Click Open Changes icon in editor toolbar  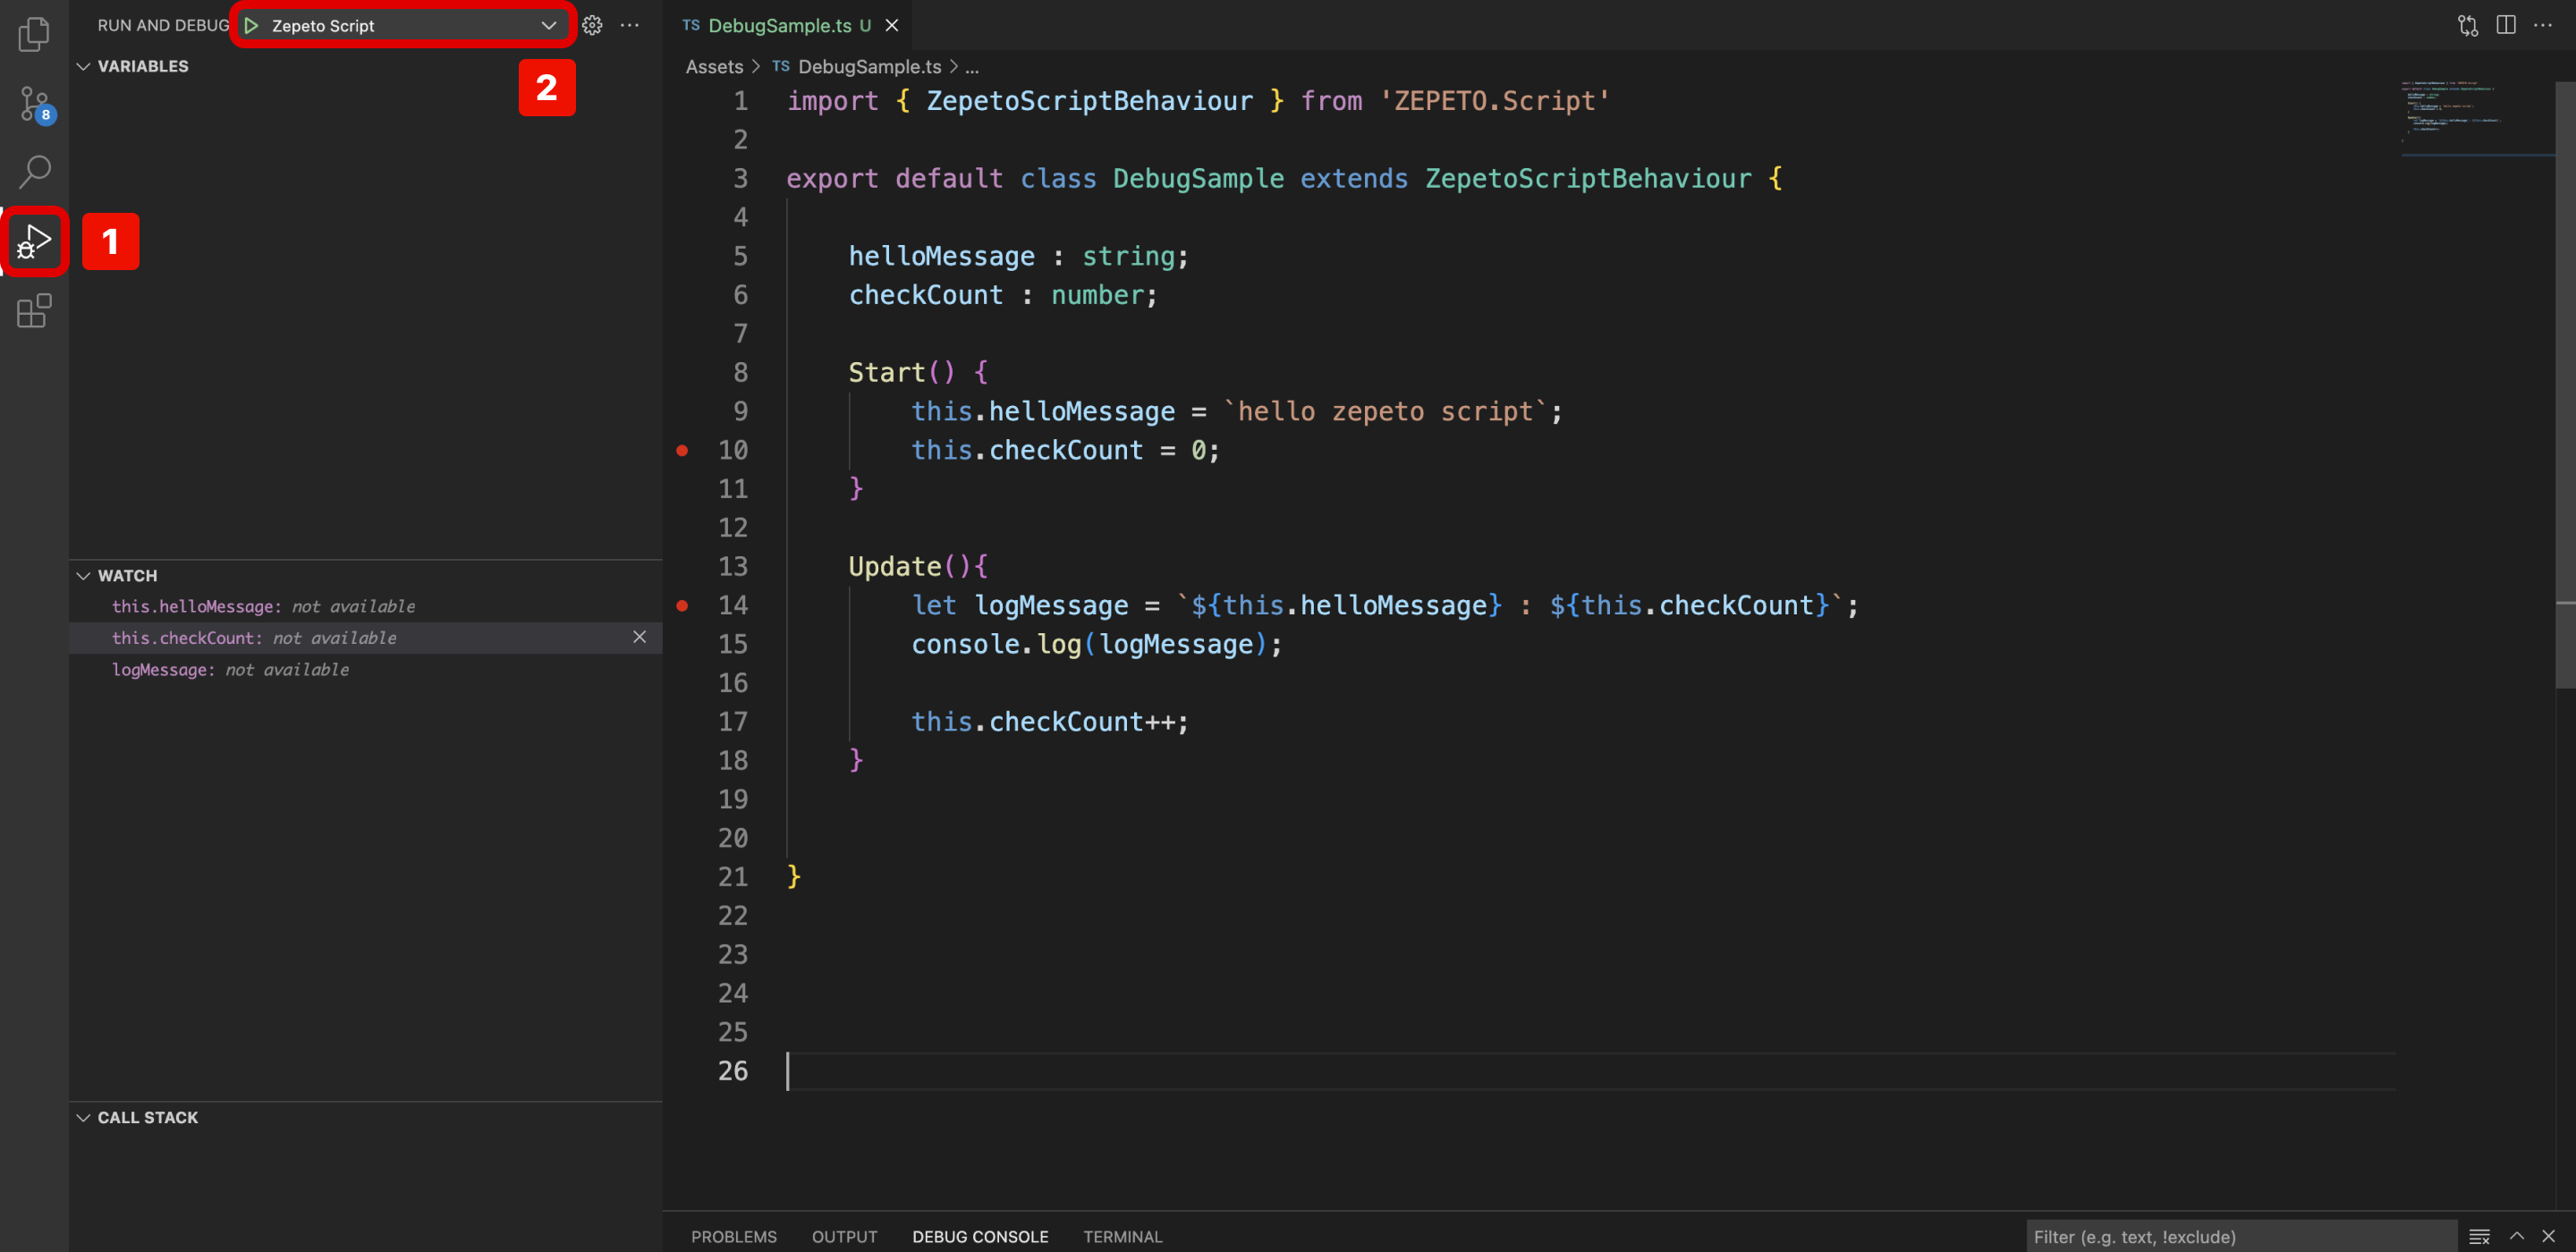[x=2467, y=25]
